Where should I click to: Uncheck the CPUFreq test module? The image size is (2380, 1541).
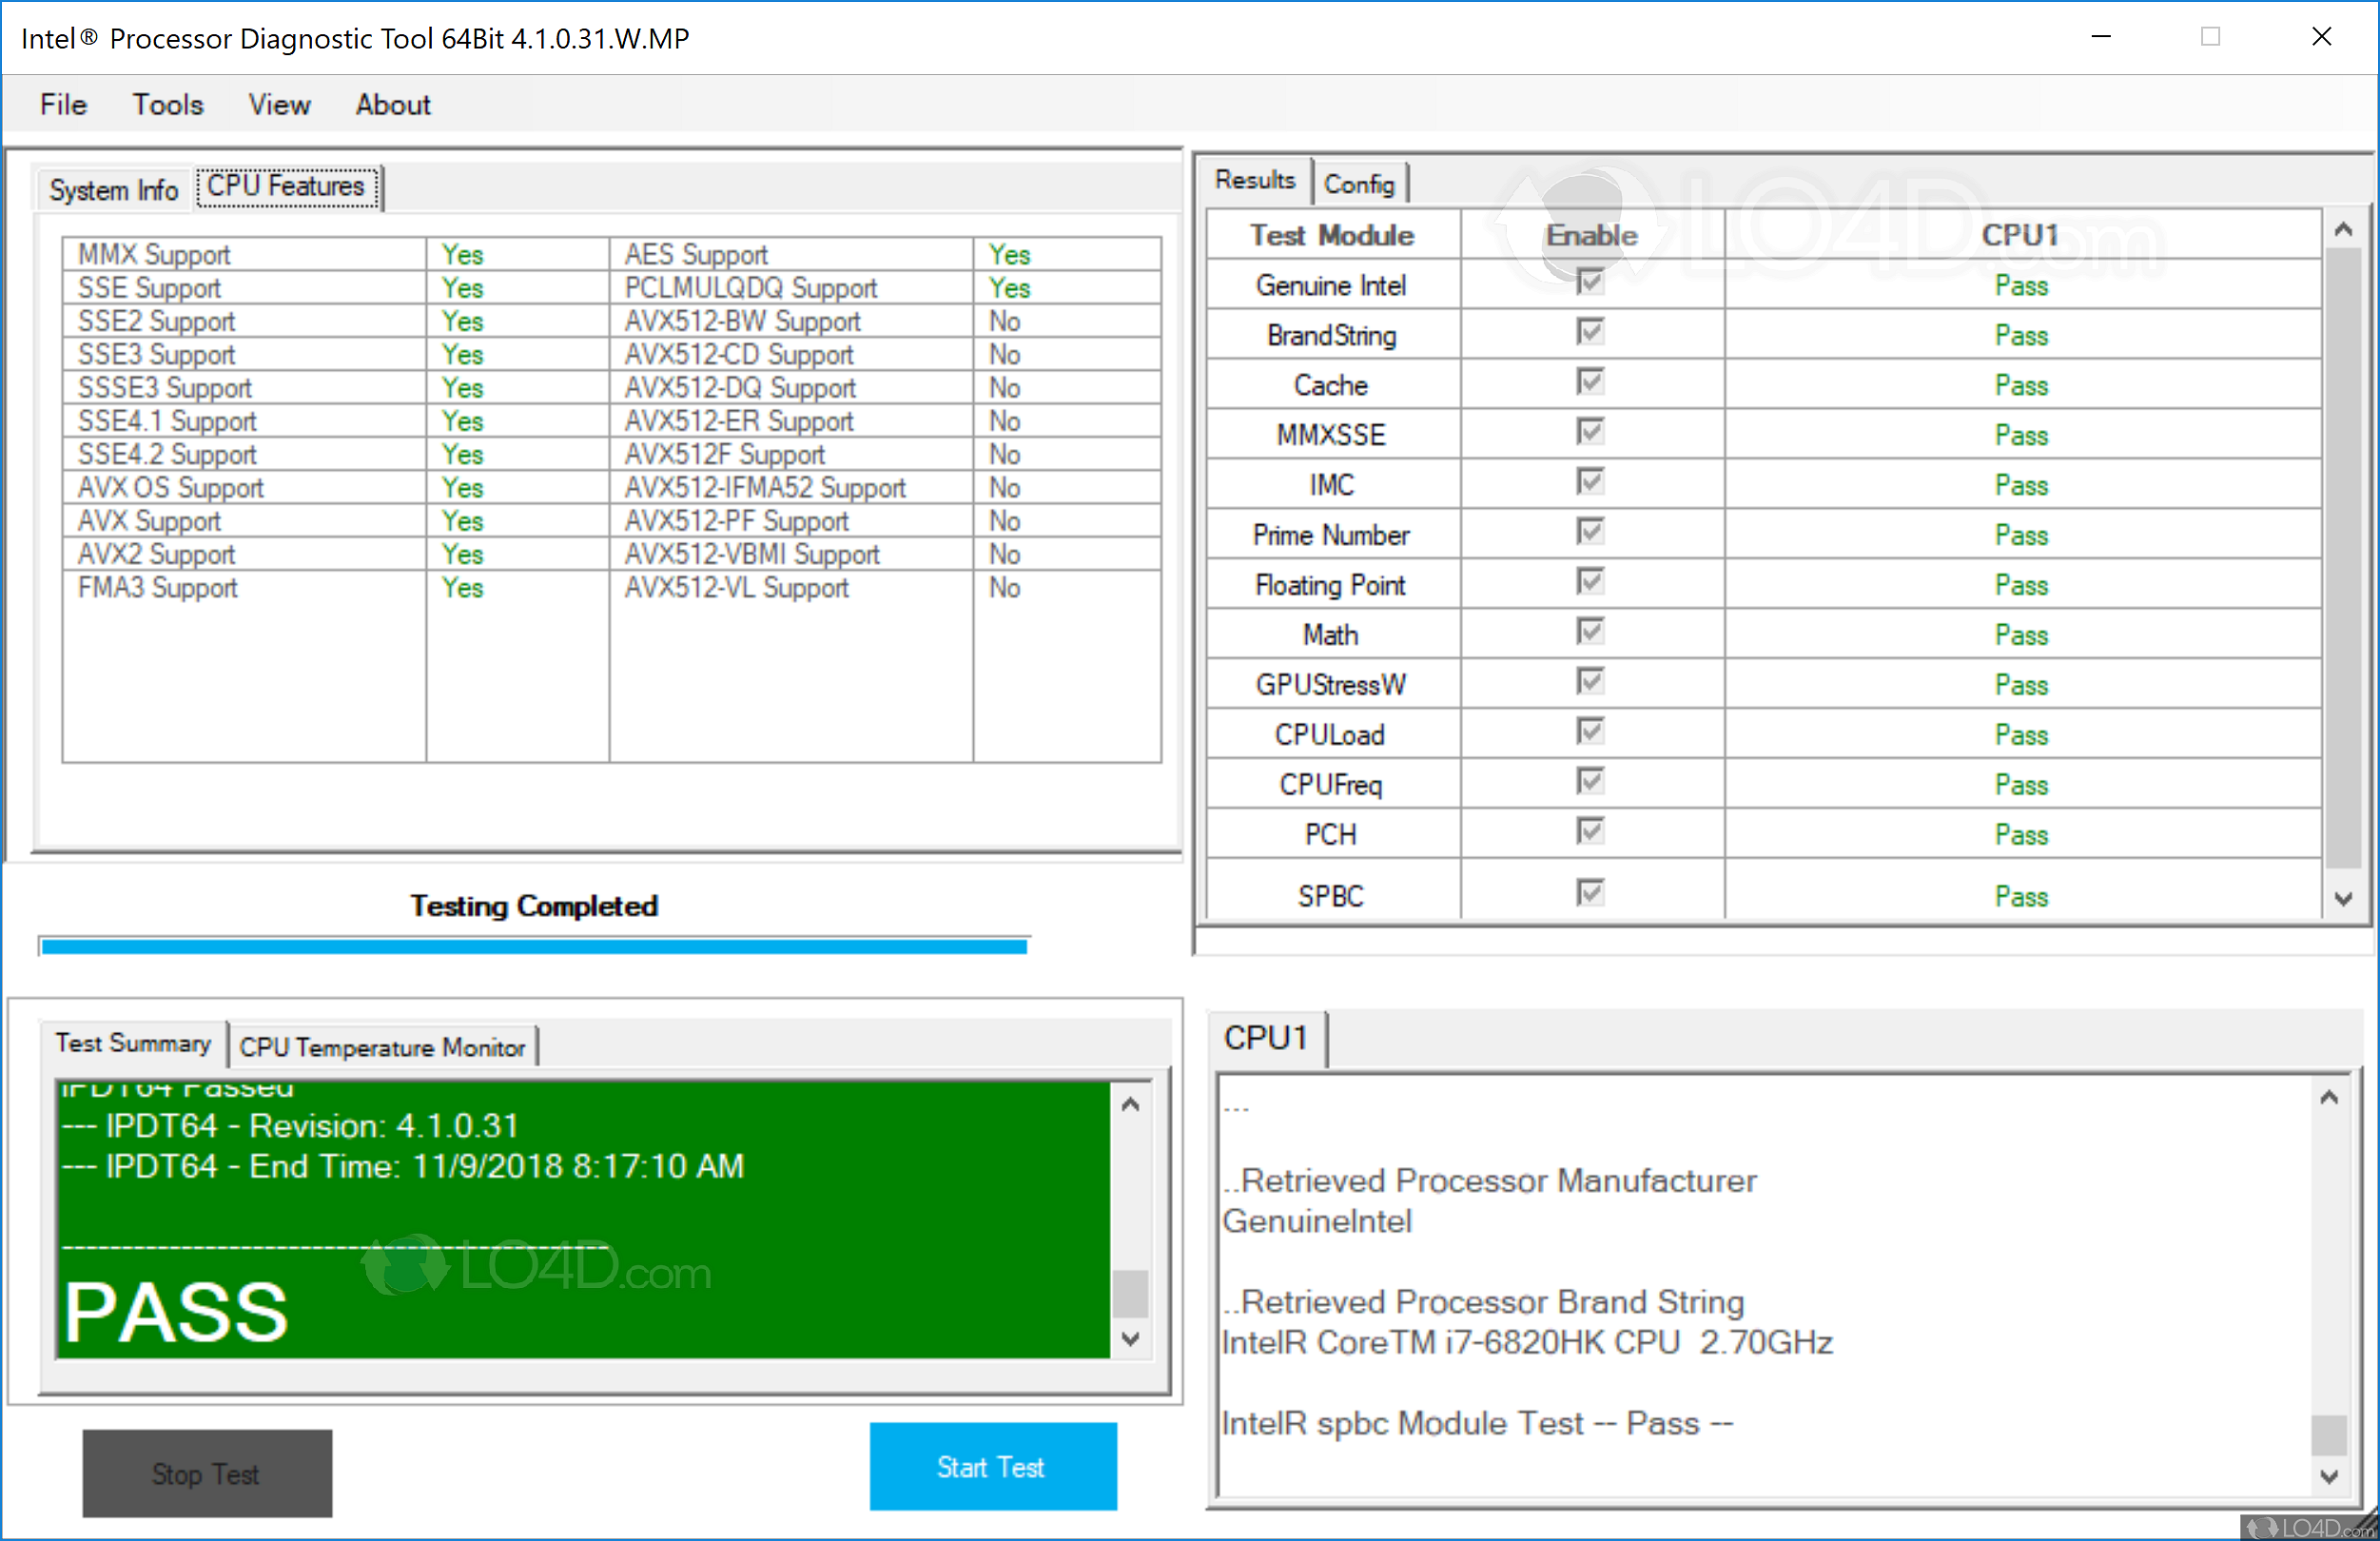[x=1590, y=781]
